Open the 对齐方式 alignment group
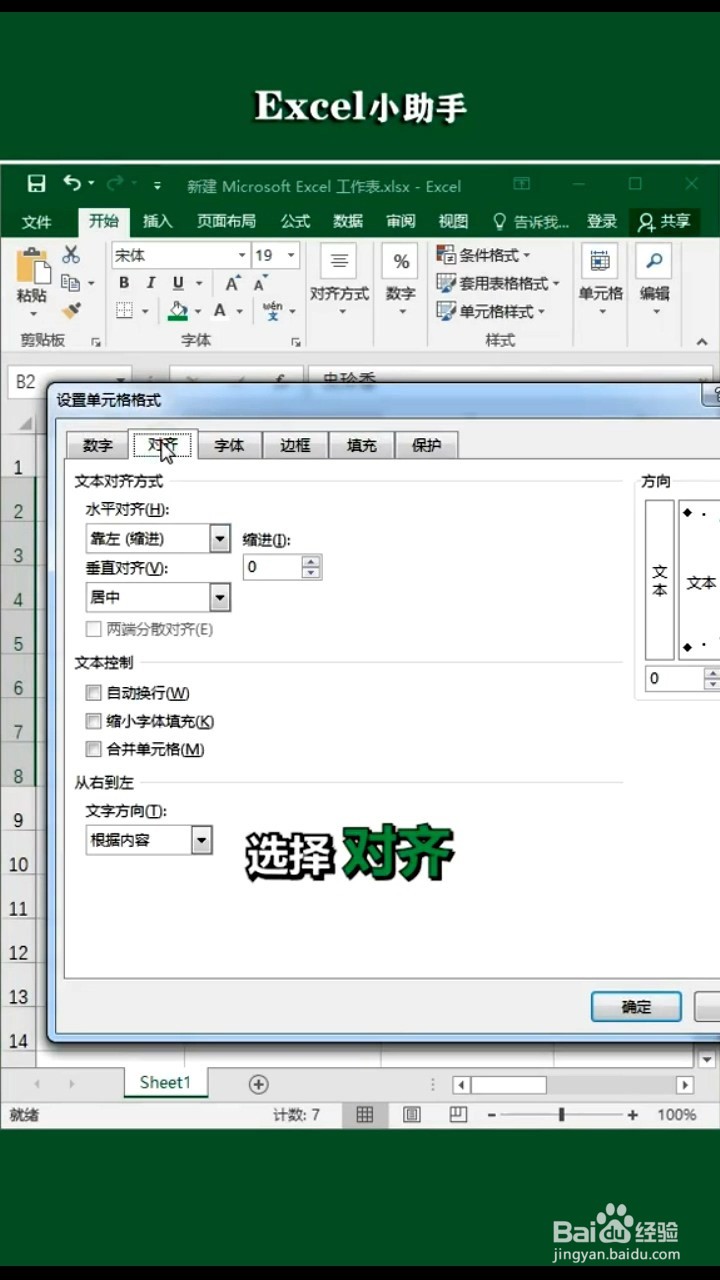Viewport: 720px width, 1280px height. tap(339, 280)
